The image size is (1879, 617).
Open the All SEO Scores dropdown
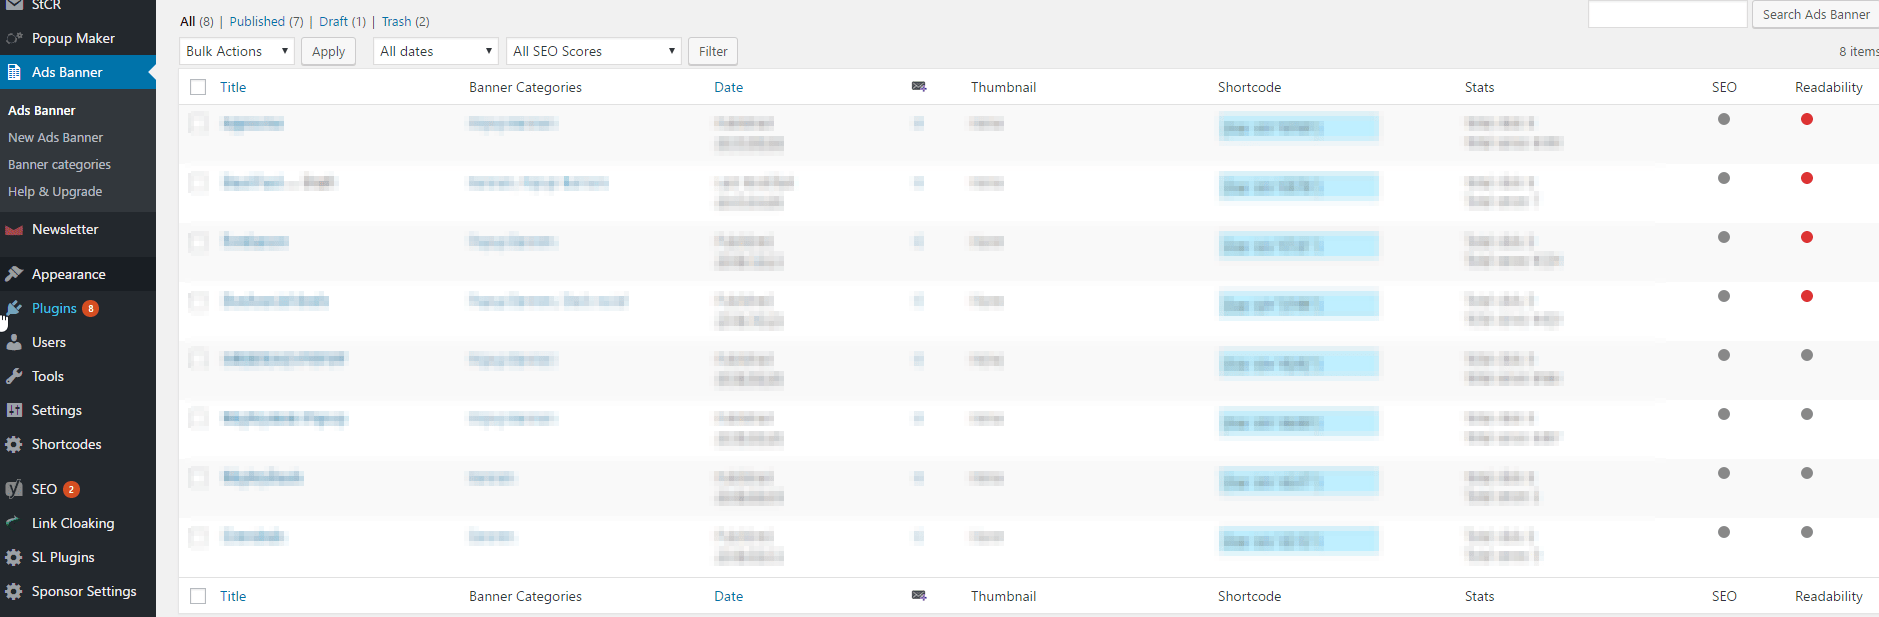594,51
